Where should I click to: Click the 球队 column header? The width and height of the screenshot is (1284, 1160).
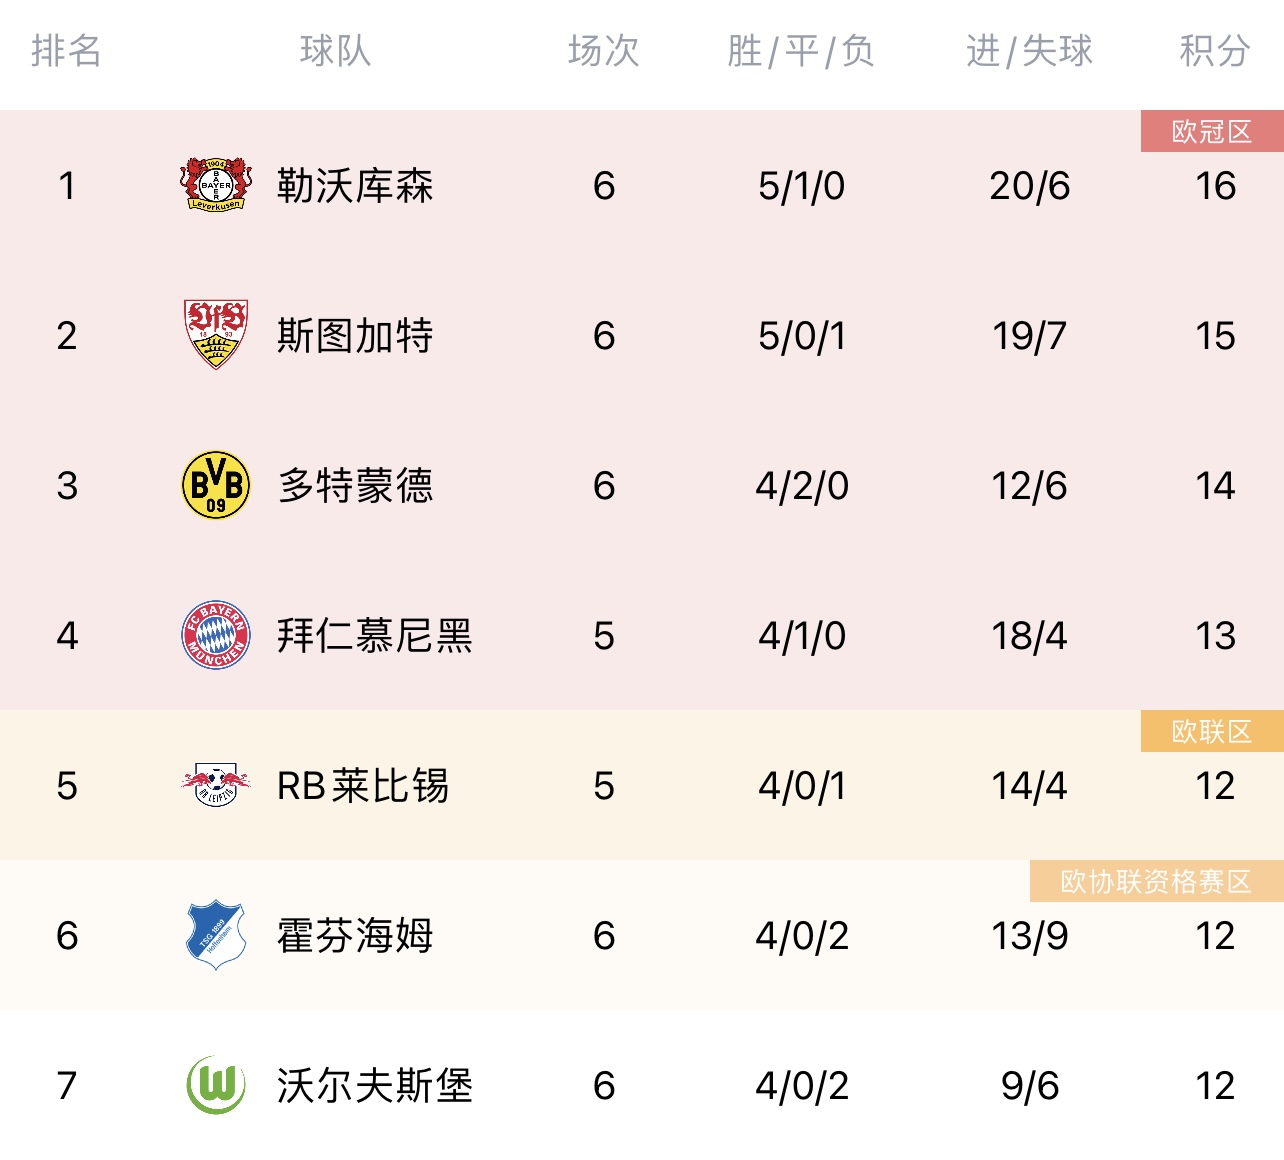336,50
